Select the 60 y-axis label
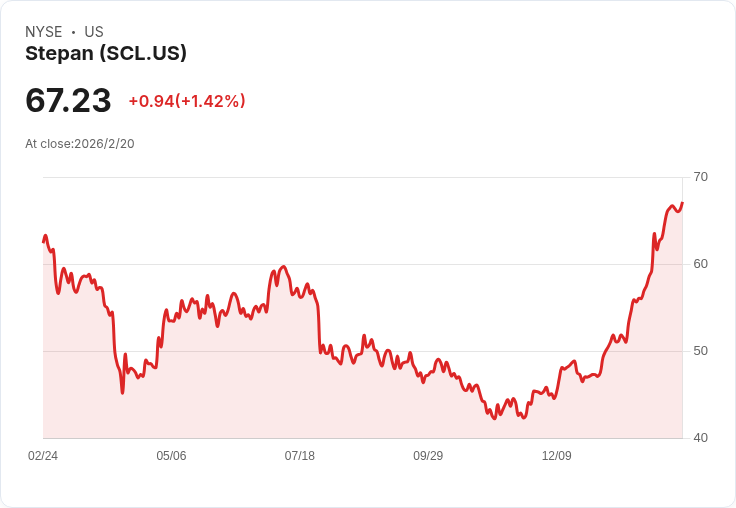 pyautogui.click(x=700, y=264)
